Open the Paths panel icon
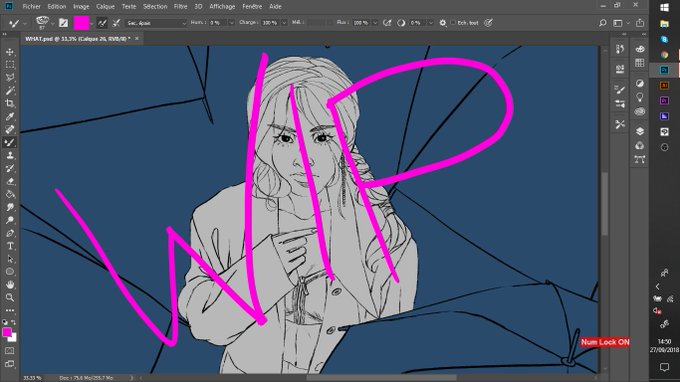 coord(640,159)
